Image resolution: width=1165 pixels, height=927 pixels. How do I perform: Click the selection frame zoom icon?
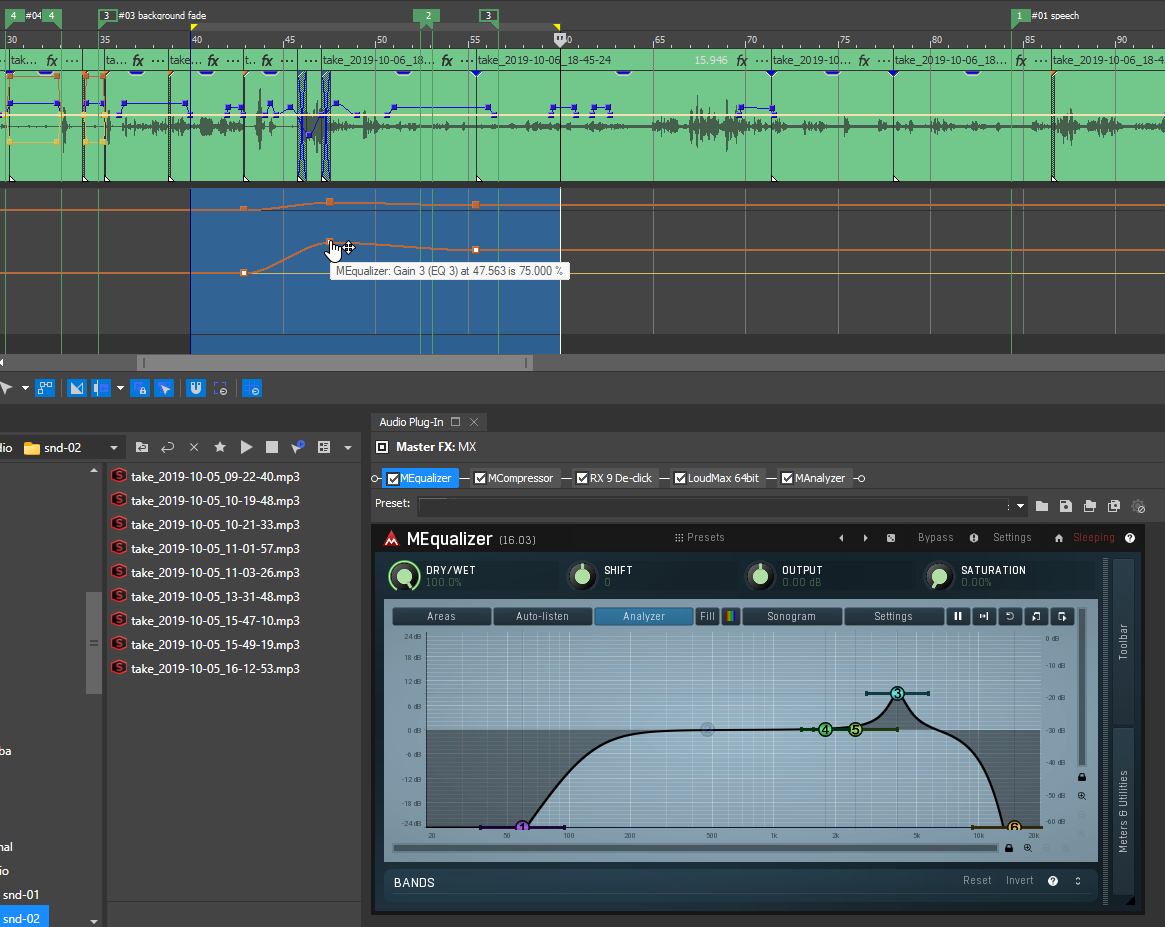point(221,388)
